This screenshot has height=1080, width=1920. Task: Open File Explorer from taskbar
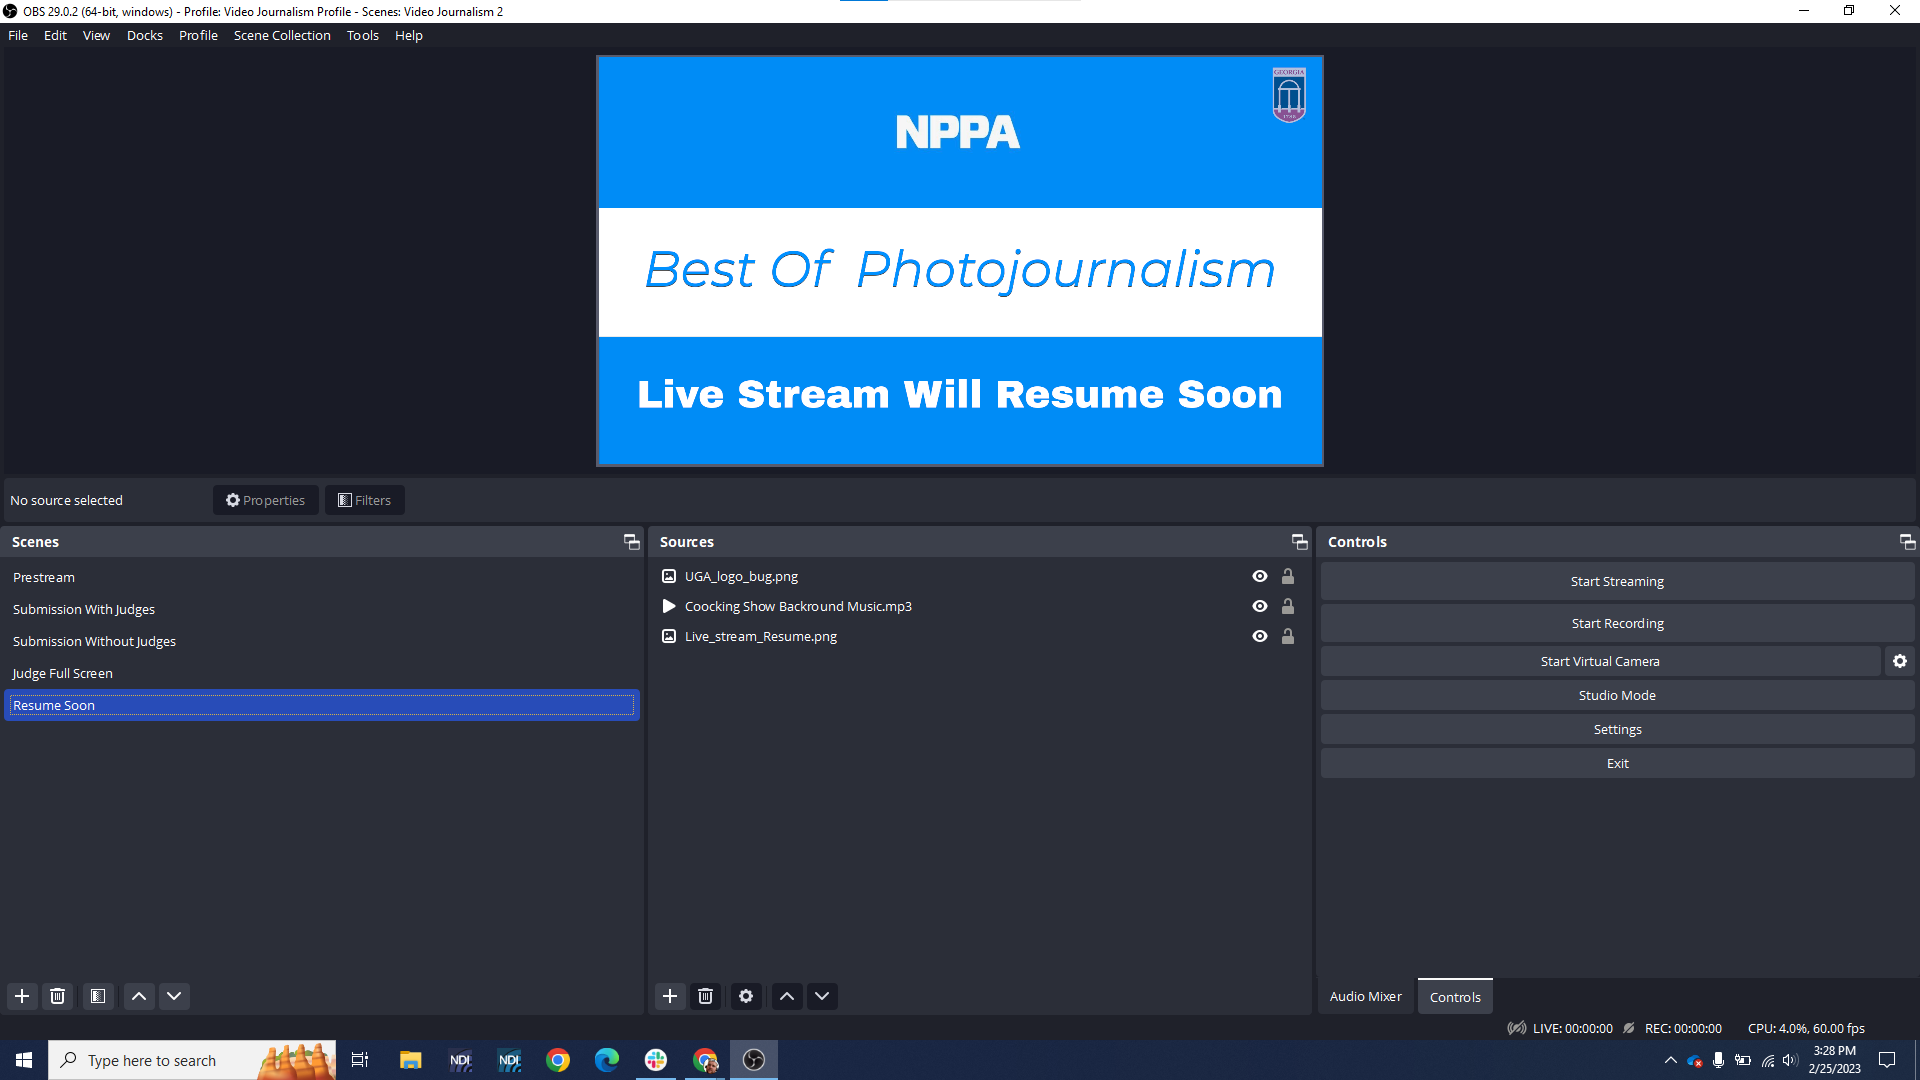(411, 1060)
